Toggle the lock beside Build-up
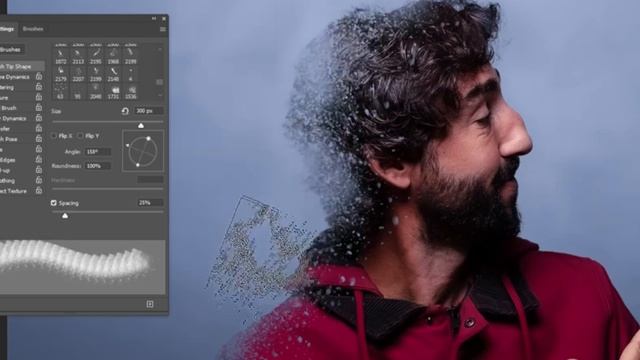Image resolution: width=640 pixels, height=360 pixels. [x=39, y=170]
